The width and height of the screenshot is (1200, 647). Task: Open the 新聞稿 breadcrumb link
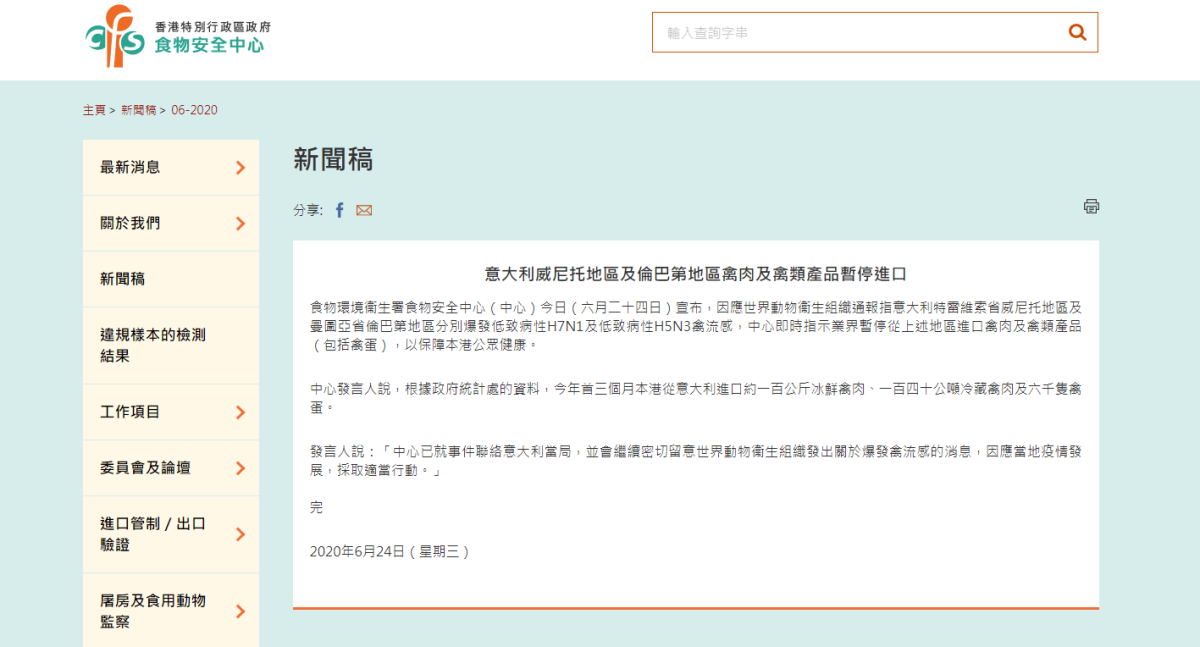pyautogui.click(x=138, y=110)
